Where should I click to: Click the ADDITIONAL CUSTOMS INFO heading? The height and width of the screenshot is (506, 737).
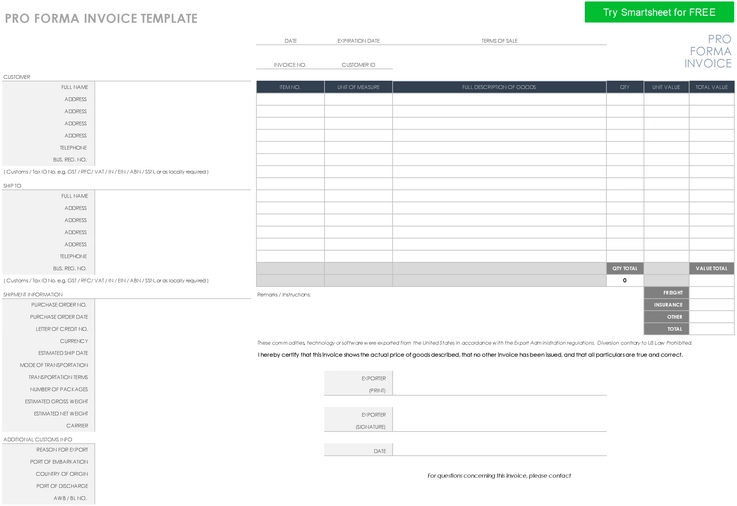pyautogui.click(x=38, y=440)
